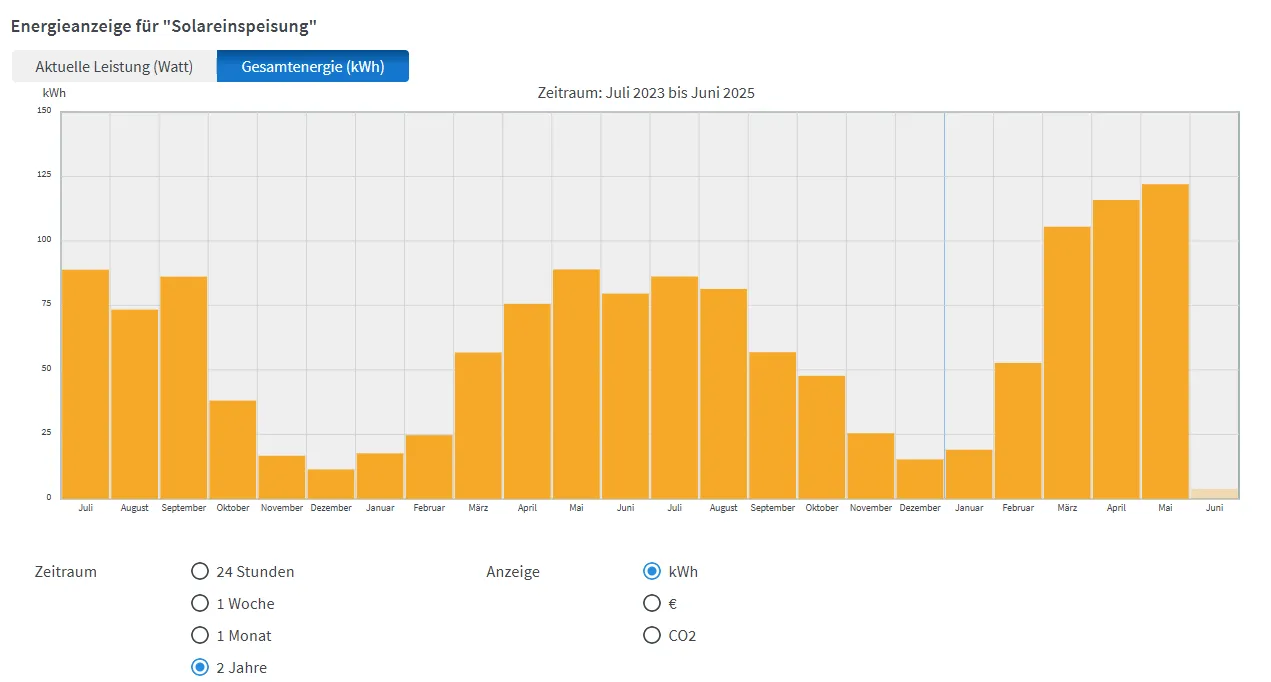Open the Gesamtenergie (kWh) tab

[312, 67]
